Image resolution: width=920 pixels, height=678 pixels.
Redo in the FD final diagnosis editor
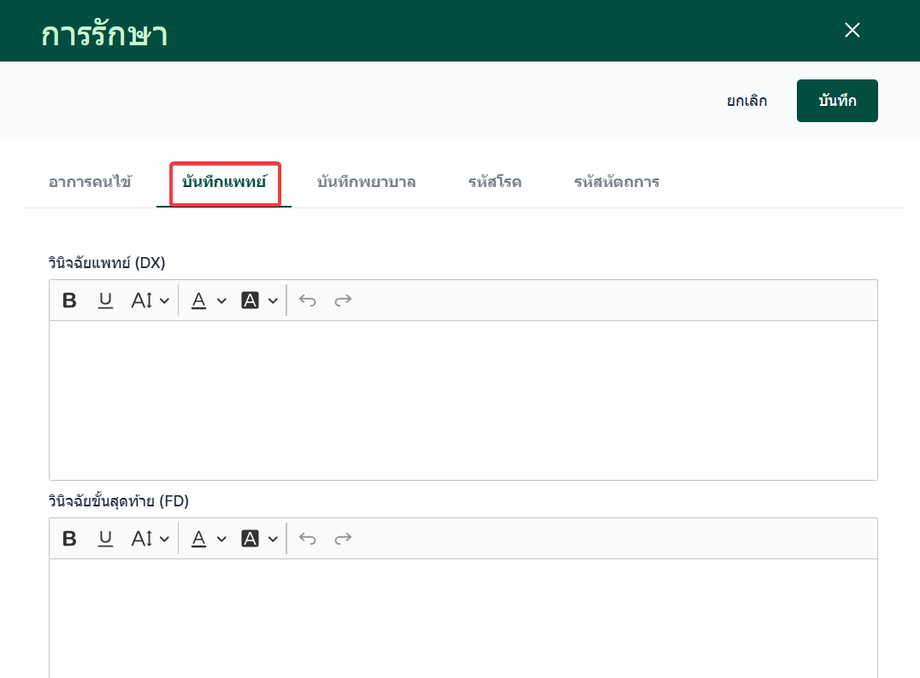[343, 538]
